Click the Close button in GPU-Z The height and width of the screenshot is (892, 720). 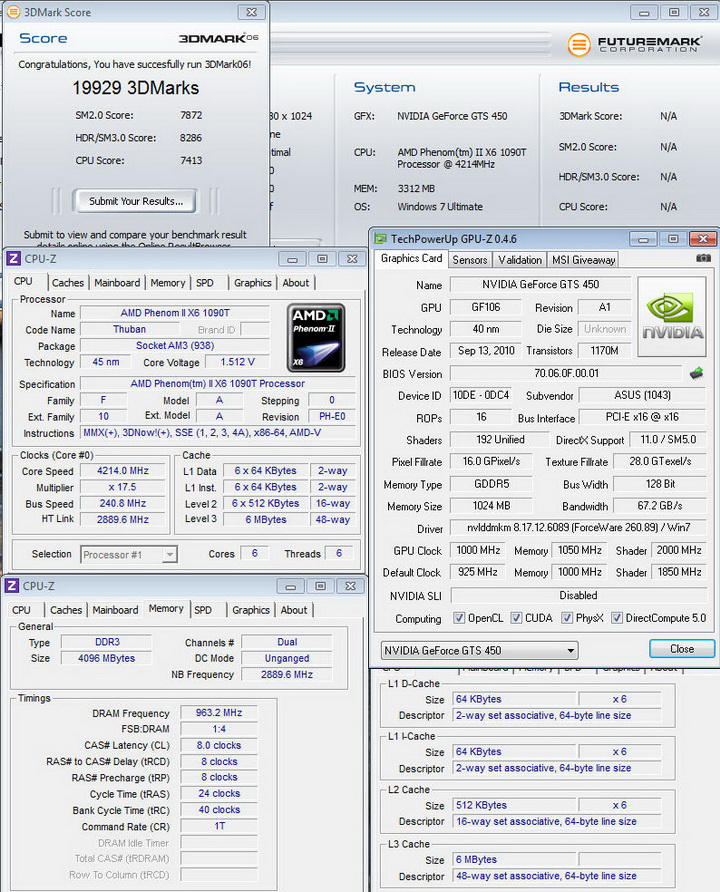(x=681, y=649)
